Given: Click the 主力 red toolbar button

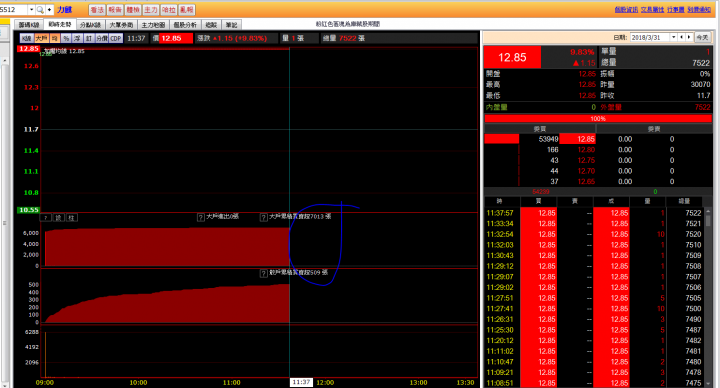Looking at the screenshot, I should click(151, 10).
